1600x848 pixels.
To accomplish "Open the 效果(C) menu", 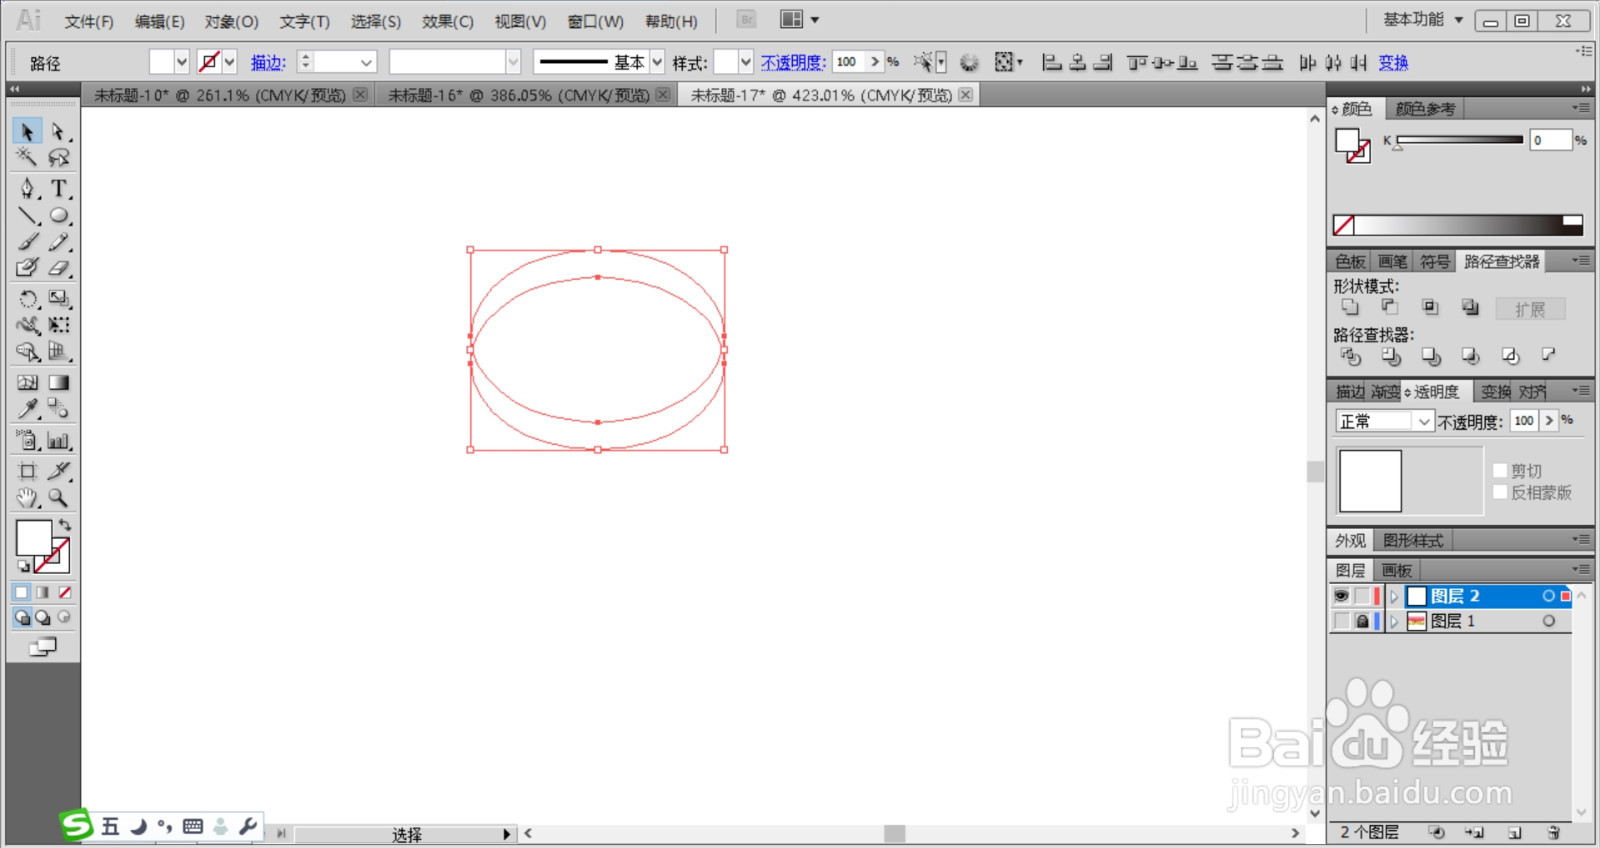I will tap(447, 21).
